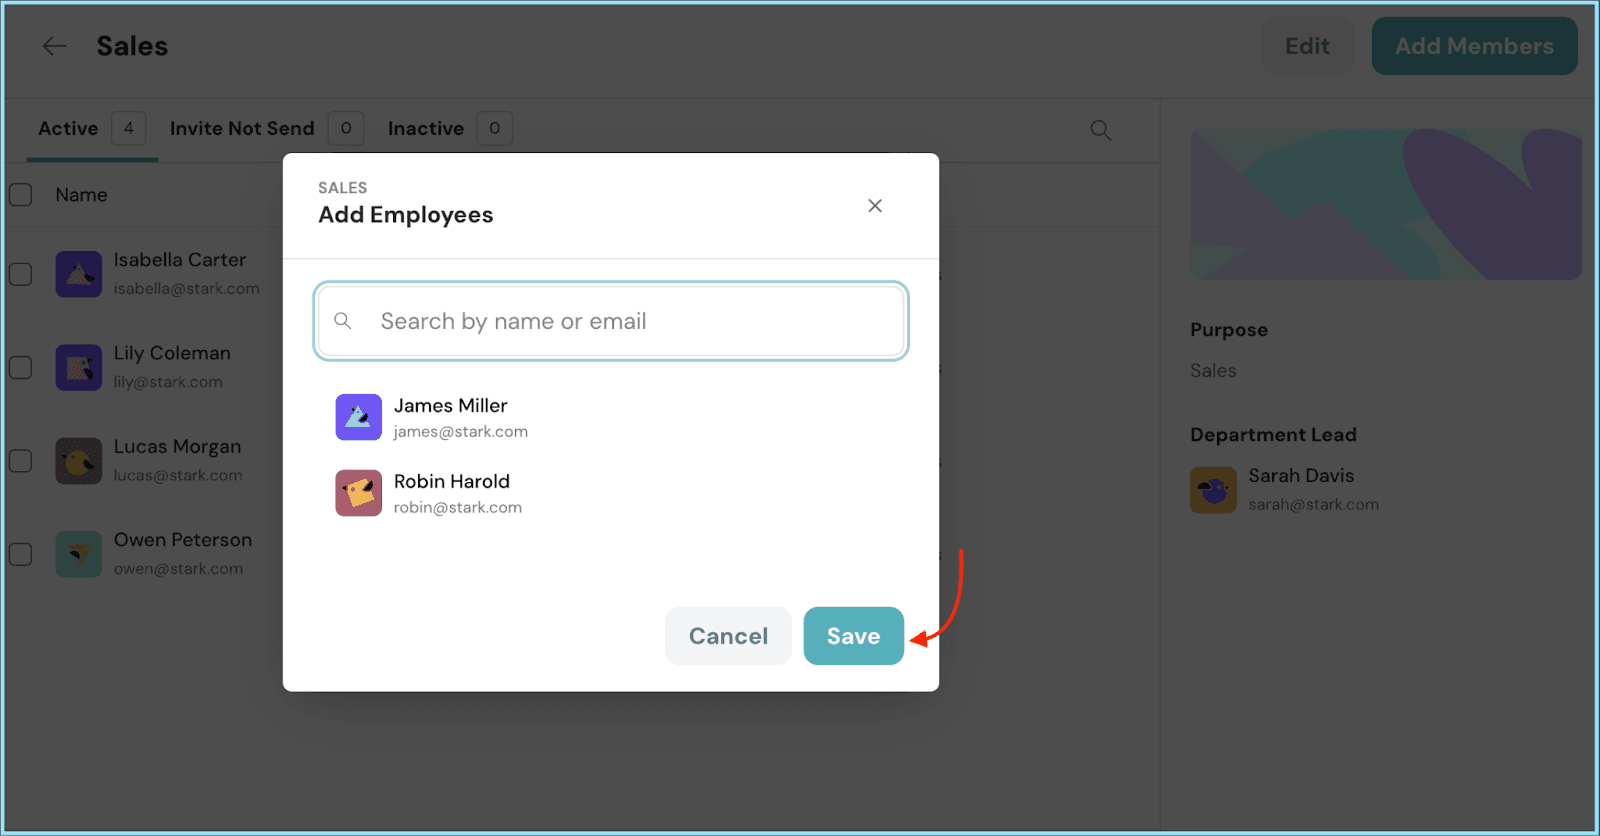Click Robin Harold's avatar icon

coord(358,493)
